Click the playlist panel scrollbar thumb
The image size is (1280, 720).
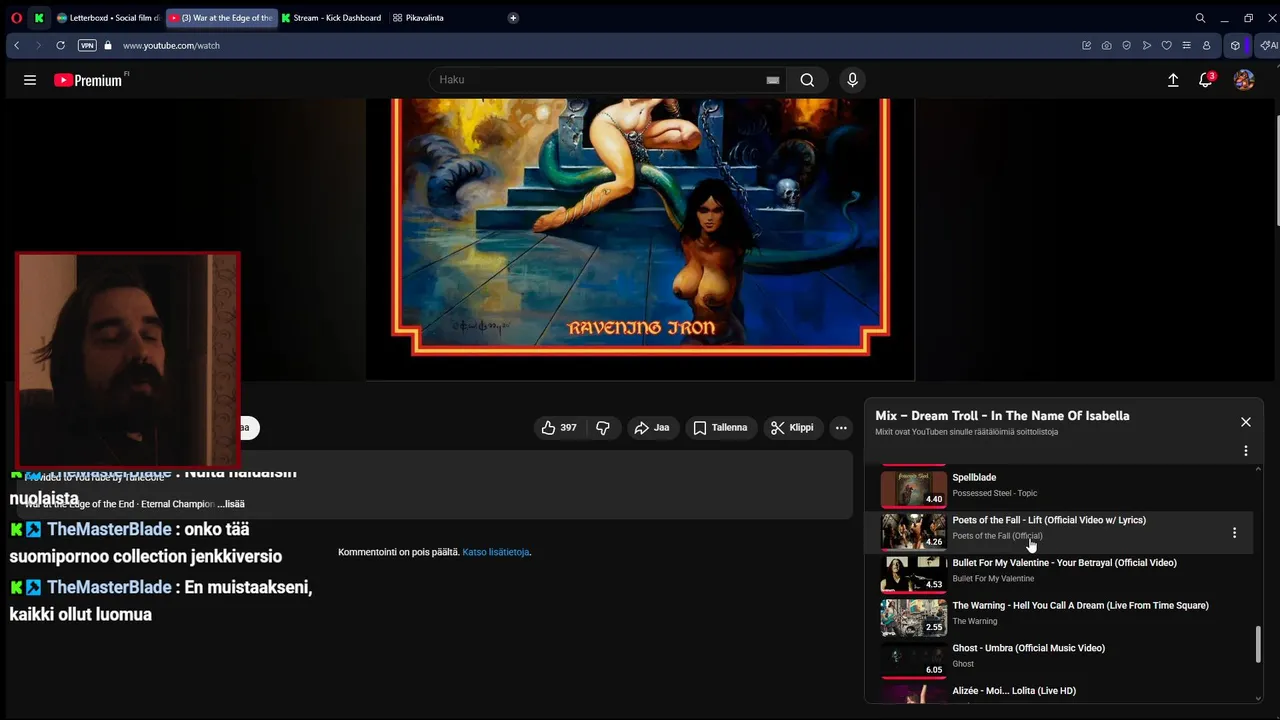[1259, 644]
